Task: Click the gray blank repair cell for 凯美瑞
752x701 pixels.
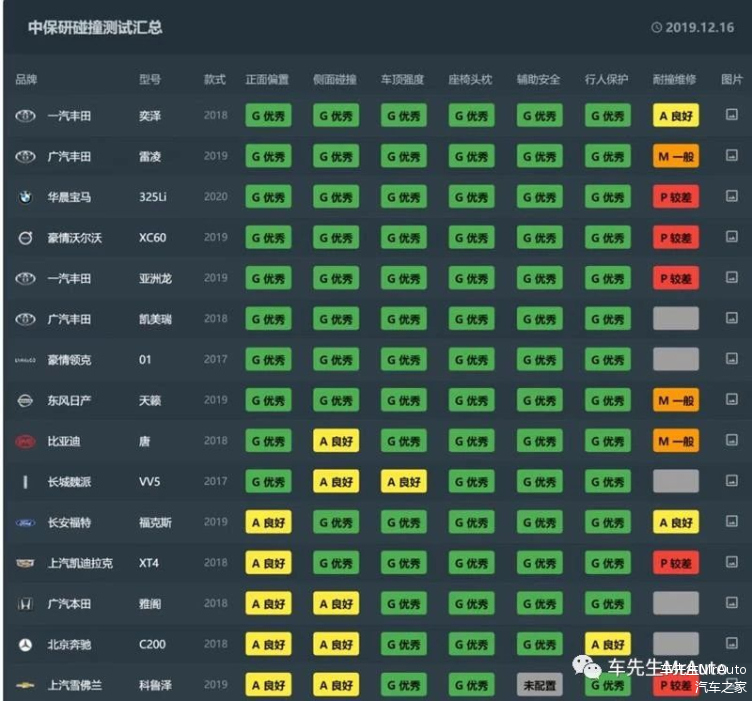Action: [x=676, y=319]
